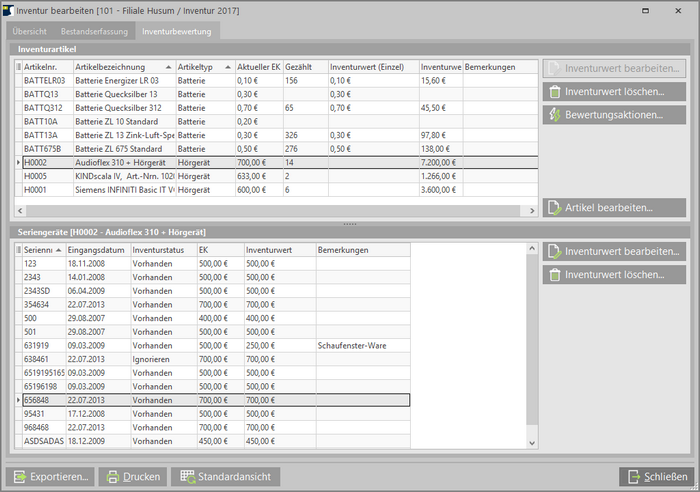Screen dimensions: 700x492
Task: Click edit icon in Seriengeräte panel
Action: (x=555, y=252)
